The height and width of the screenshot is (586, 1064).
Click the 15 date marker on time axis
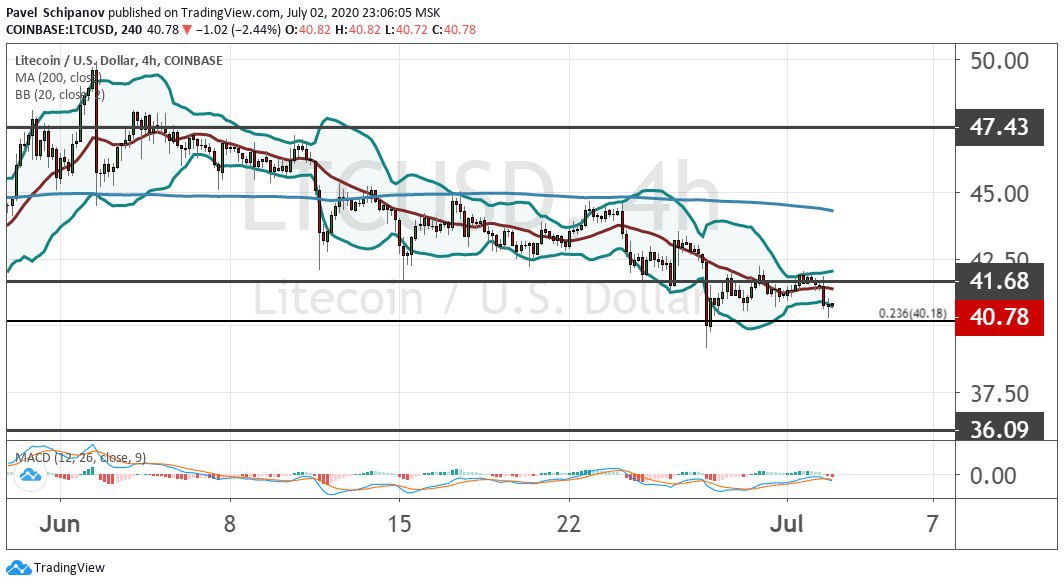click(400, 523)
